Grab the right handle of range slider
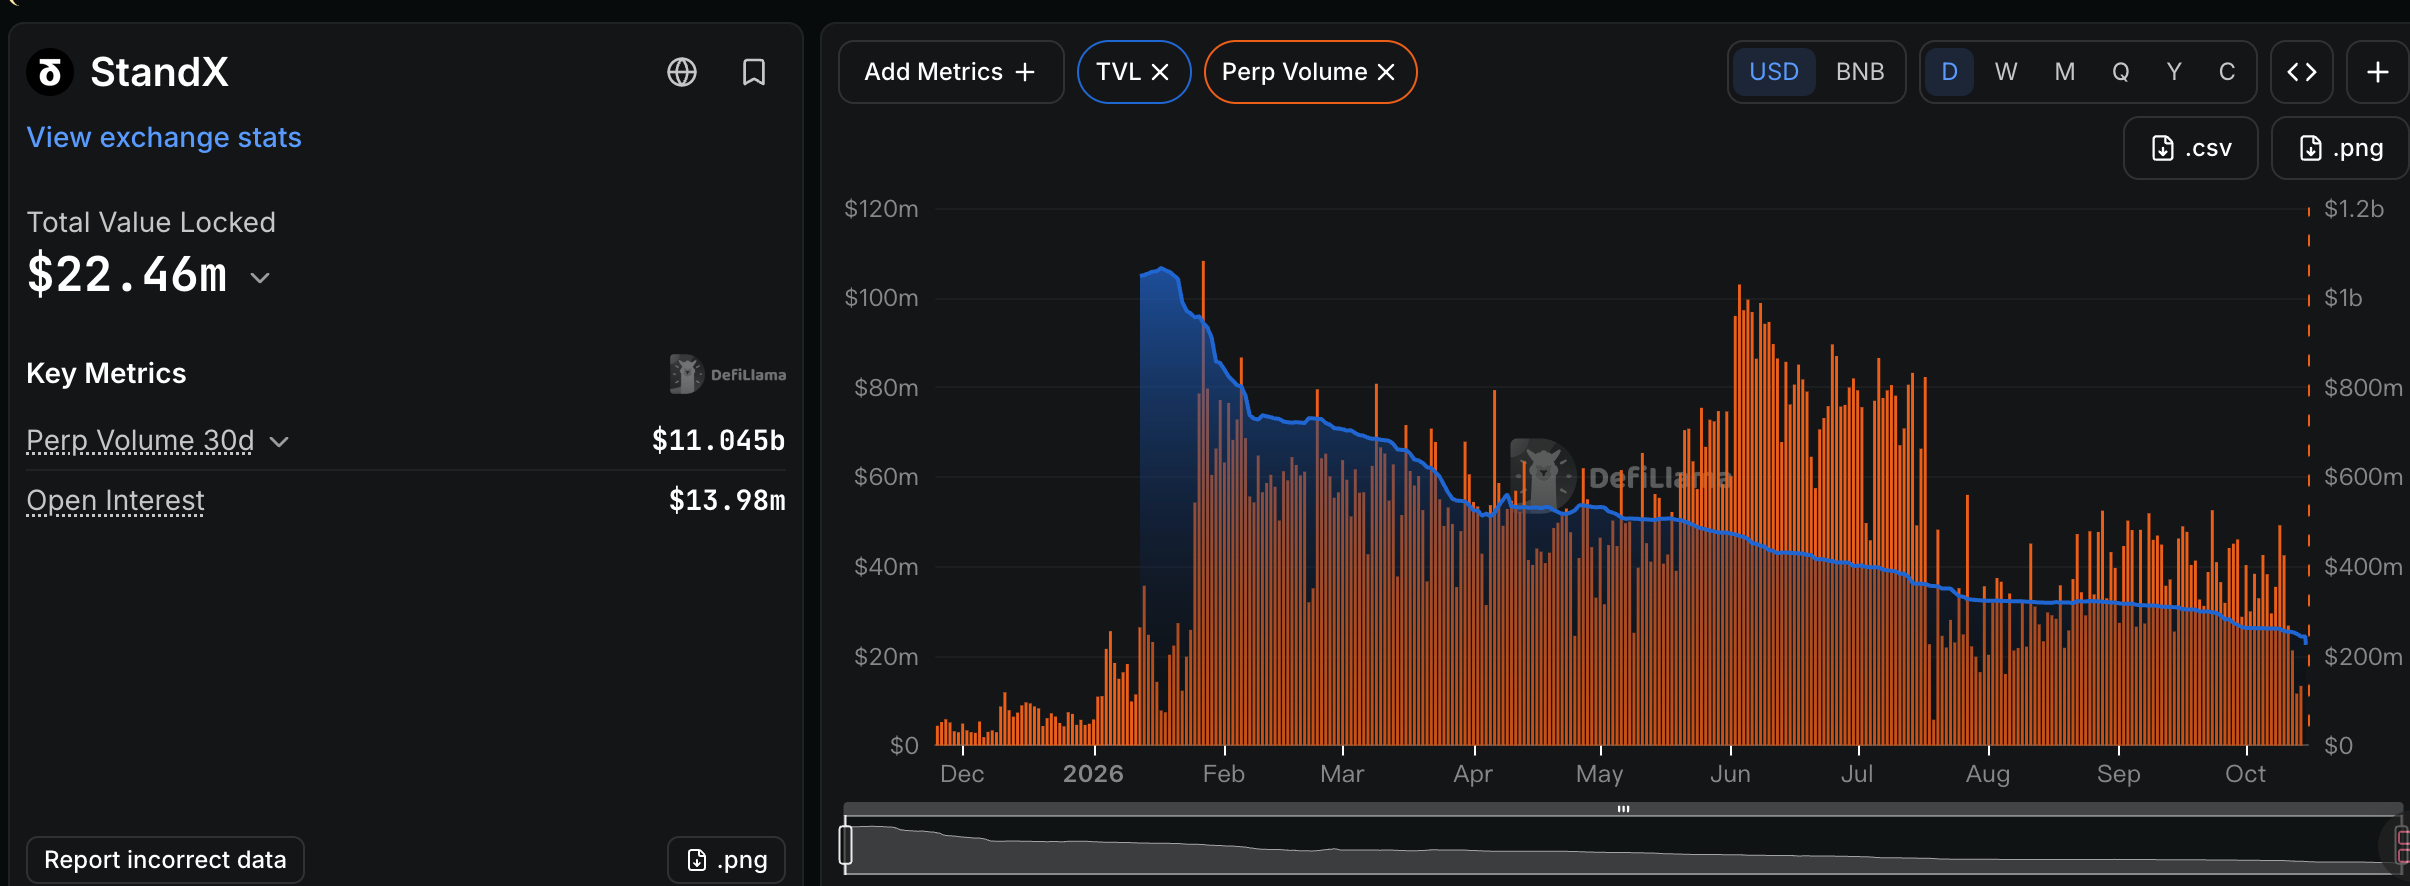 tap(2402, 845)
